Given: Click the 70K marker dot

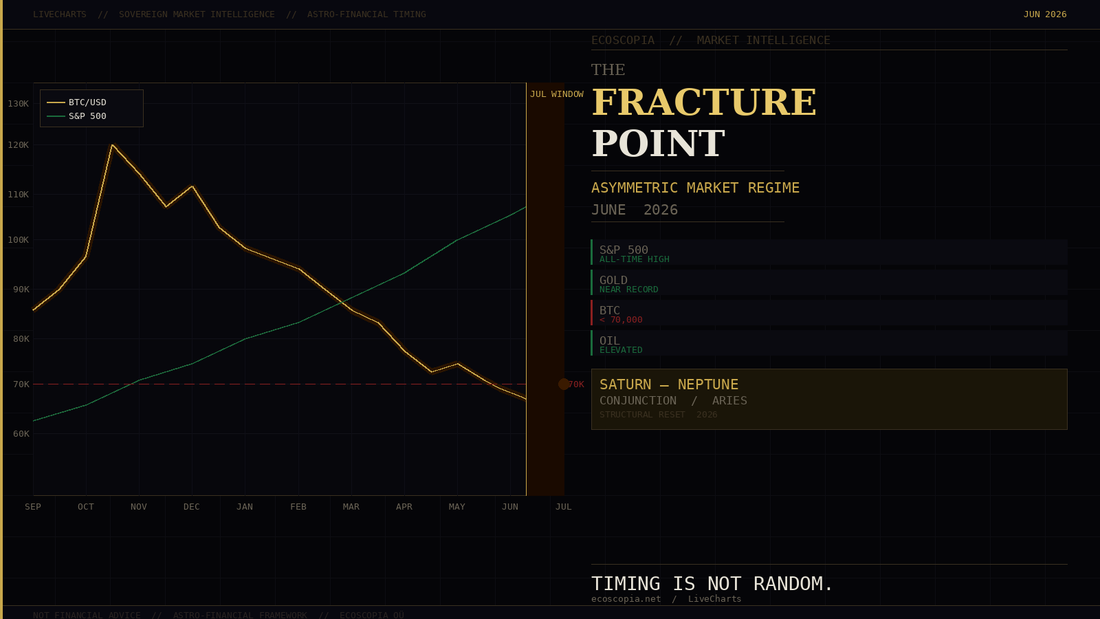Looking at the screenshot, I should click(564, 384).
